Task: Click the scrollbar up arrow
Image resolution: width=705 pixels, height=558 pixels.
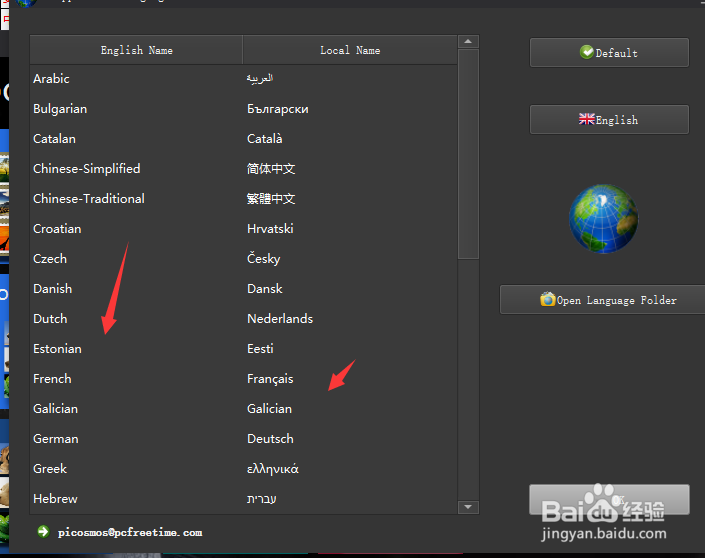Action: pyautogui.click(x=468, y=41)
